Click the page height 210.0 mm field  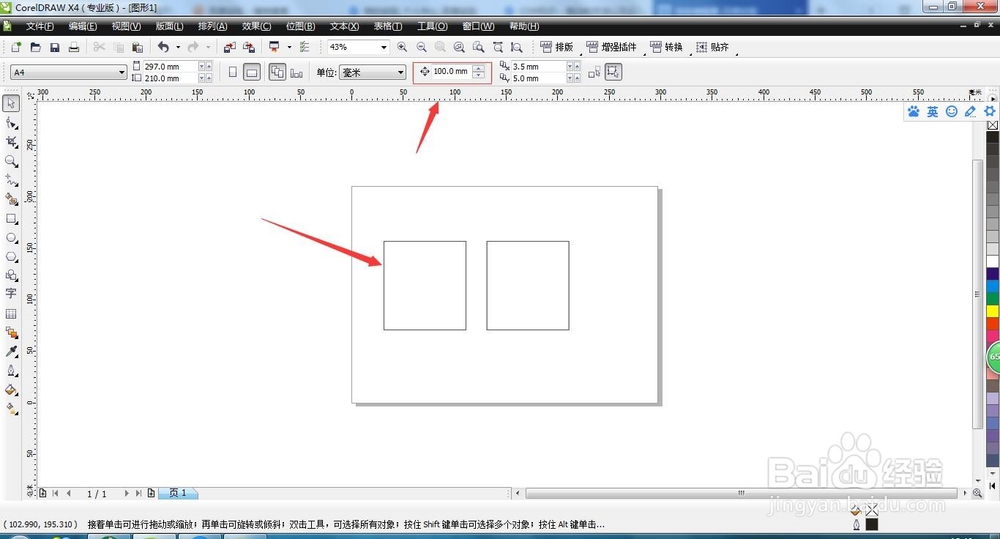(x=170, y=78)
